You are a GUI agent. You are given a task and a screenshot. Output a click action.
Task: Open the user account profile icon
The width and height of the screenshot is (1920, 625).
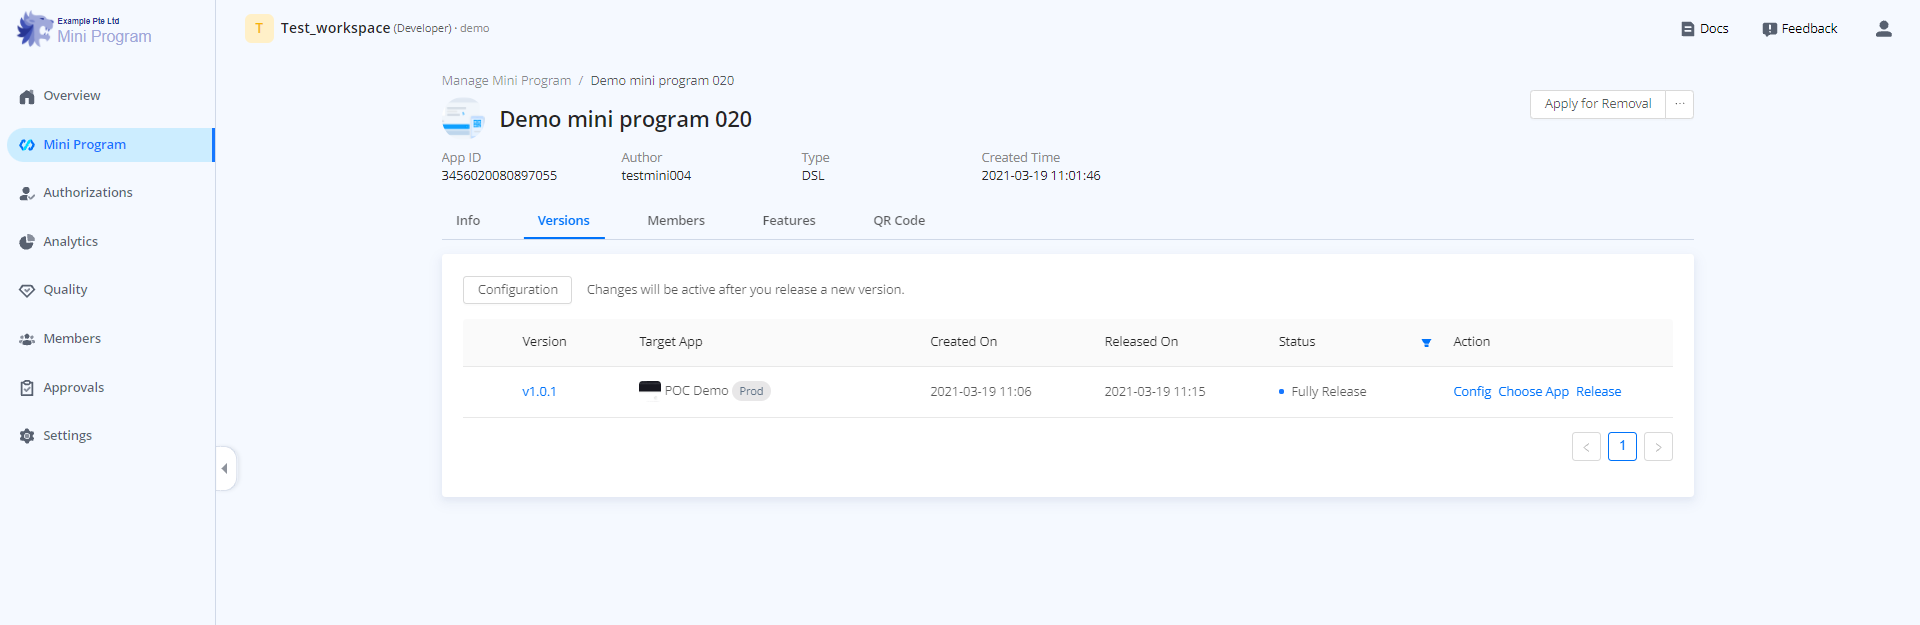1884,29
